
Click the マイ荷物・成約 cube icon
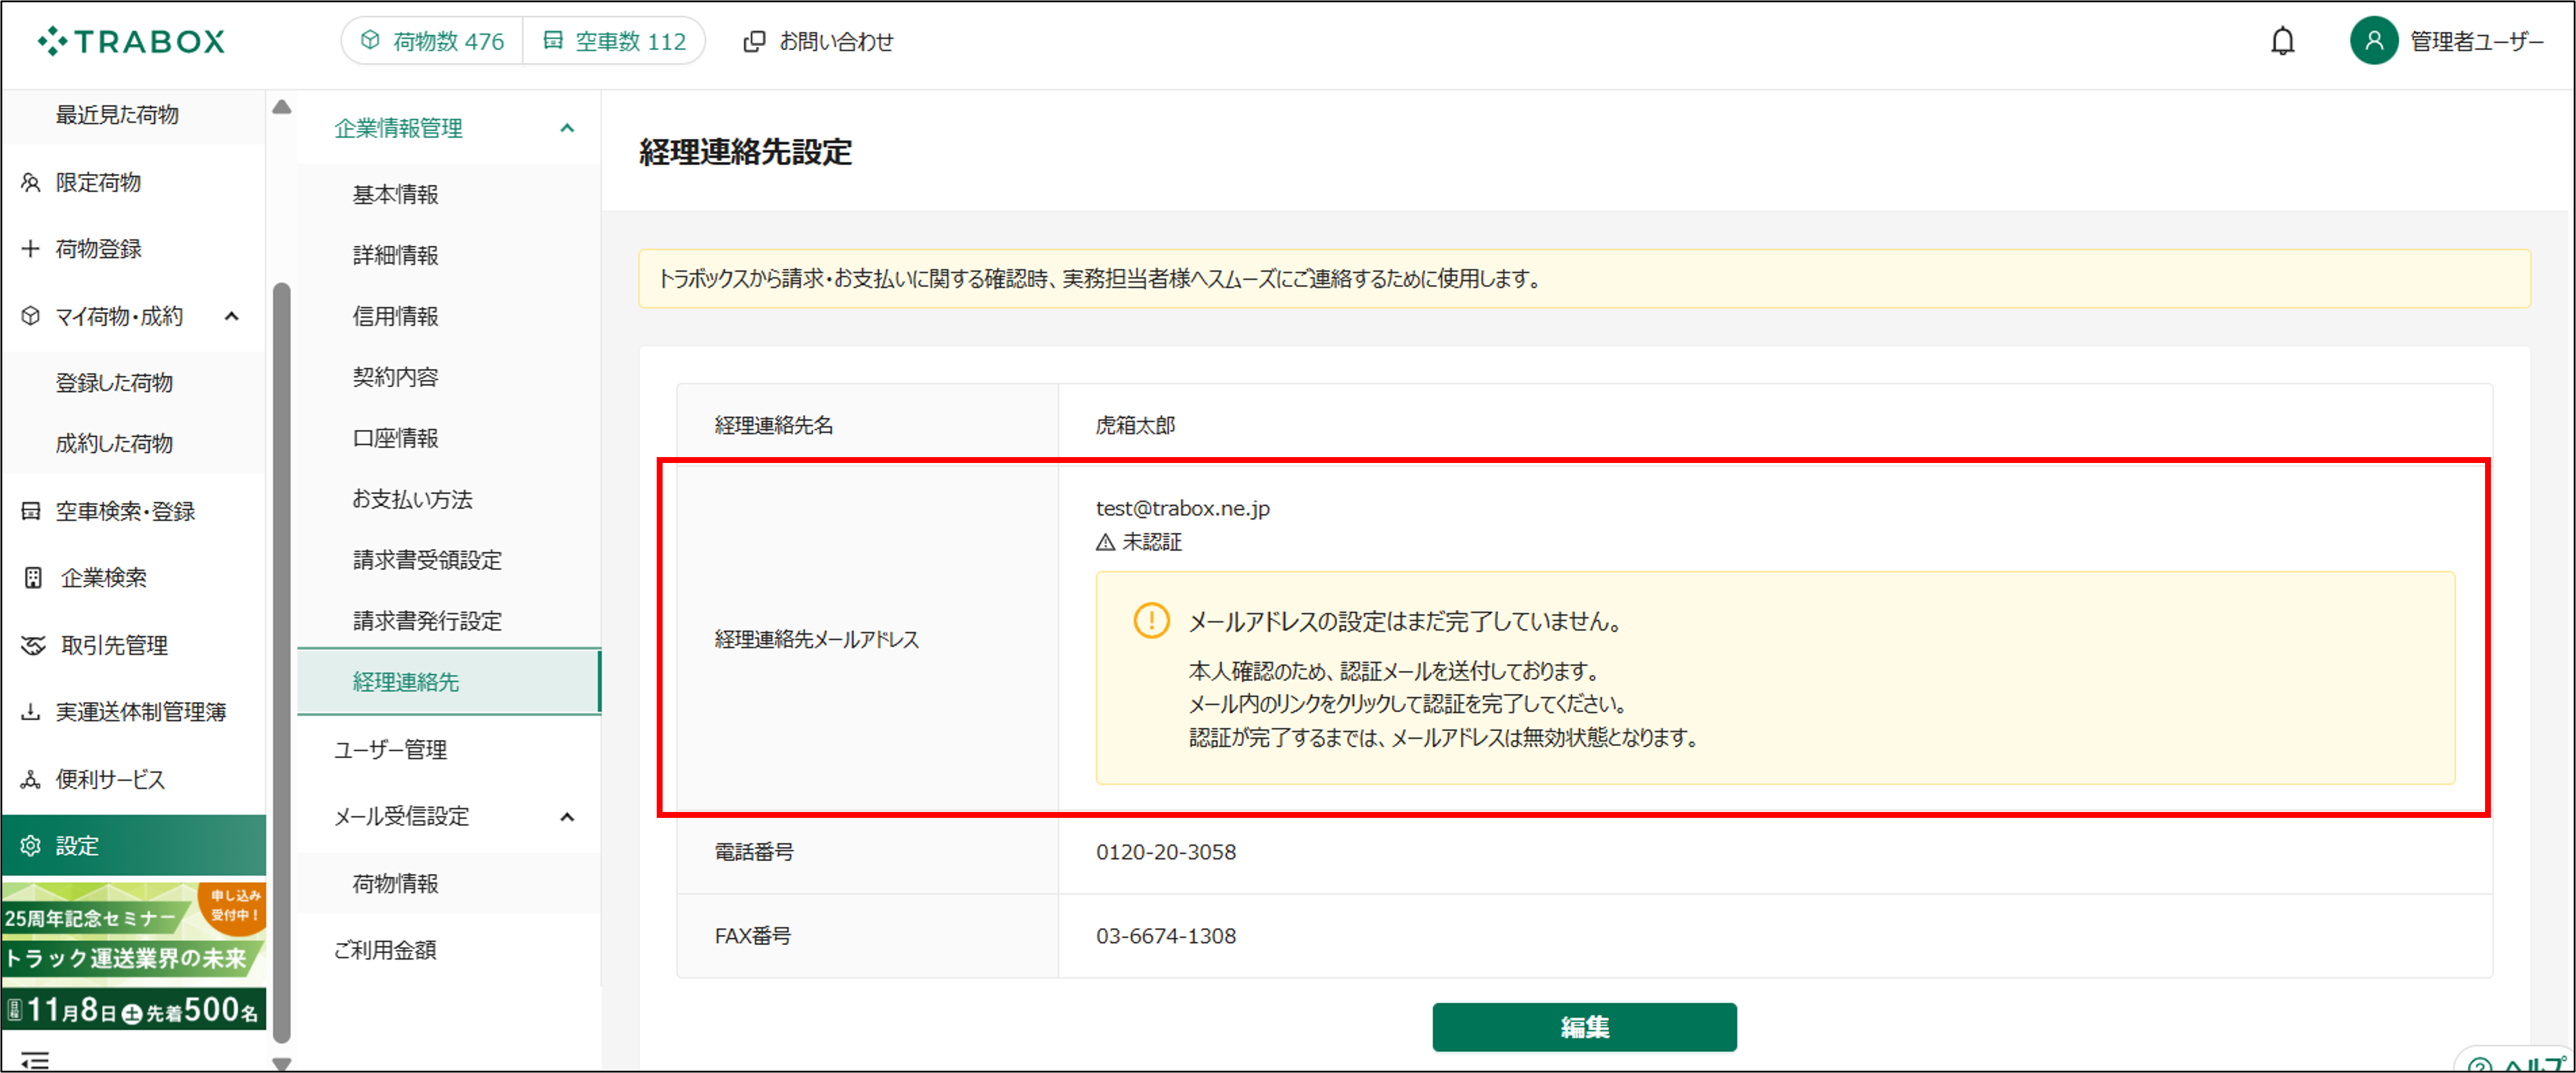31,316
